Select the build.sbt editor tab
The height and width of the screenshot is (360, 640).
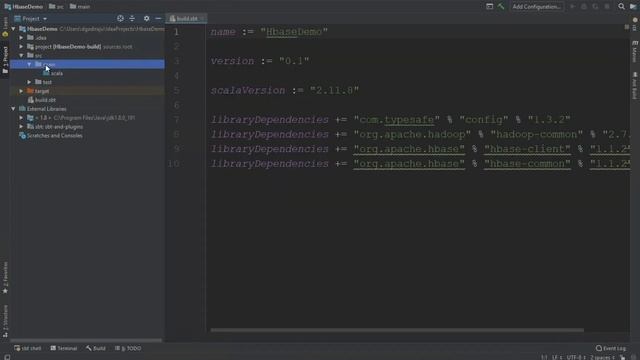pyautogui.click(x=187, y=18)
